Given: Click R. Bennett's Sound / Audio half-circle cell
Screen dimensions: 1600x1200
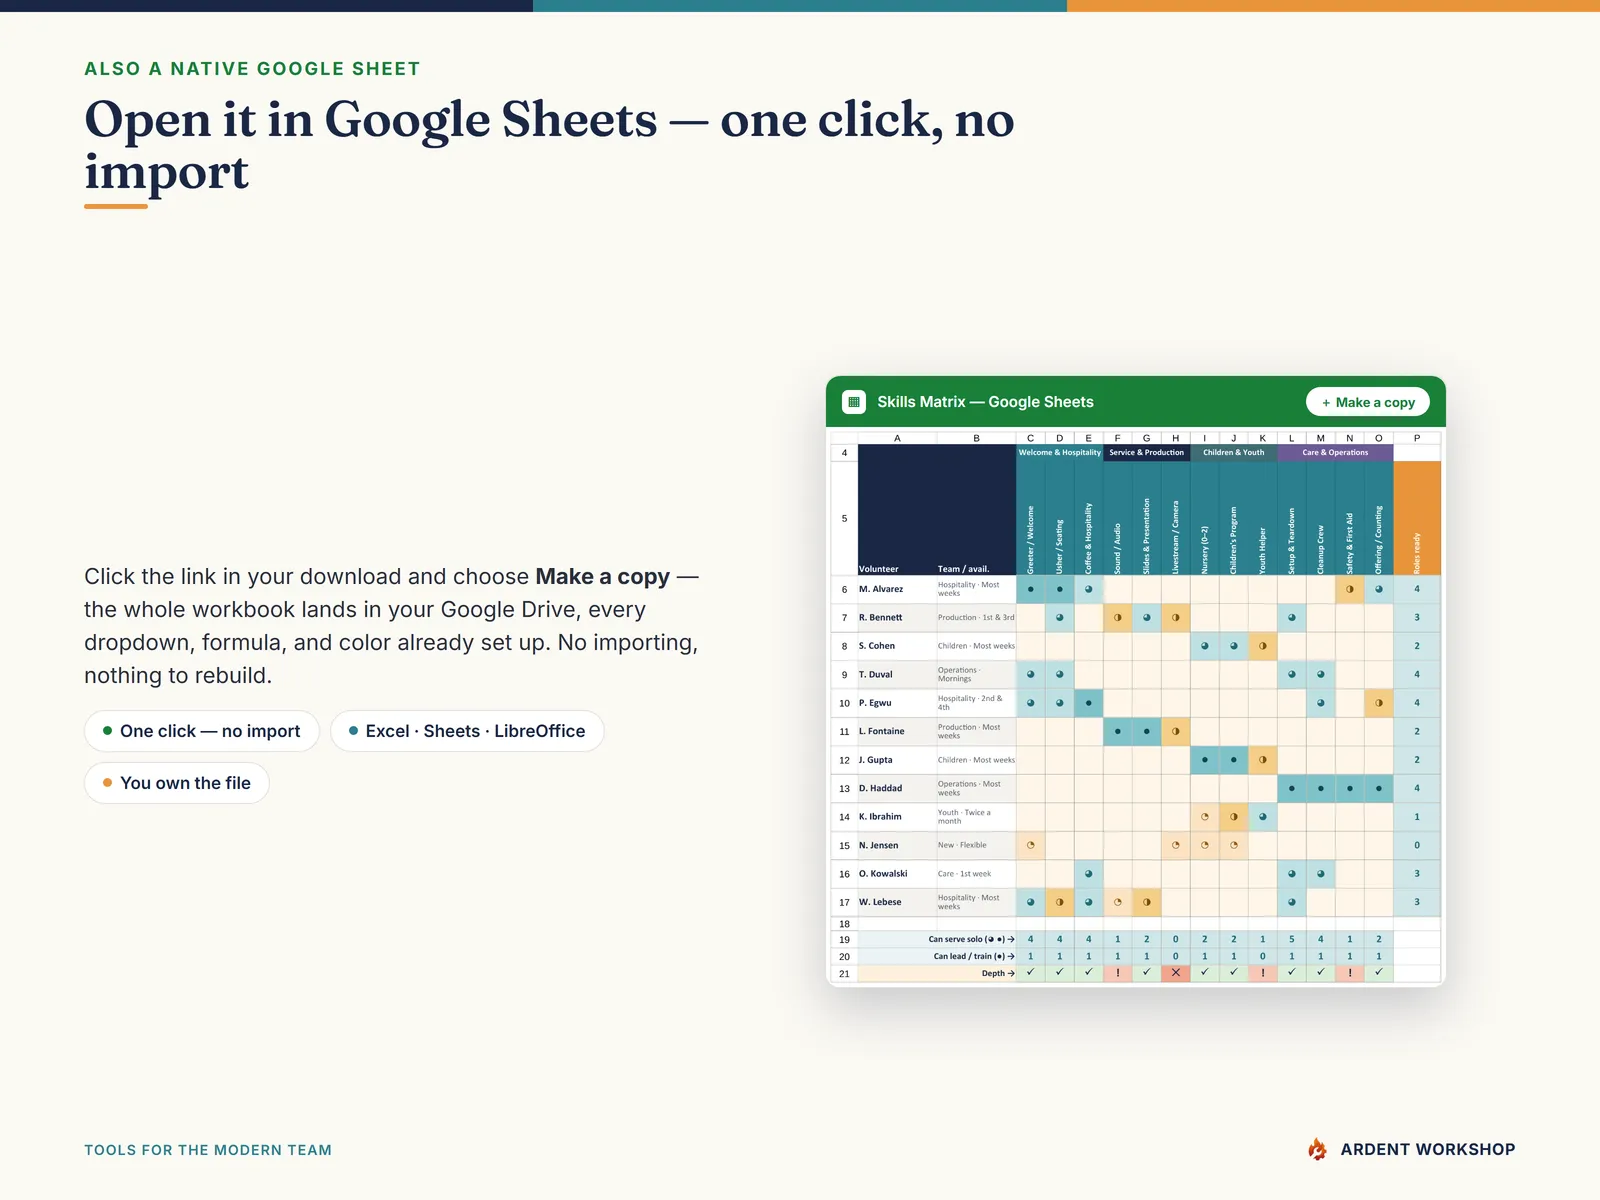Looking at the screenshot, I should [1117, 618].
